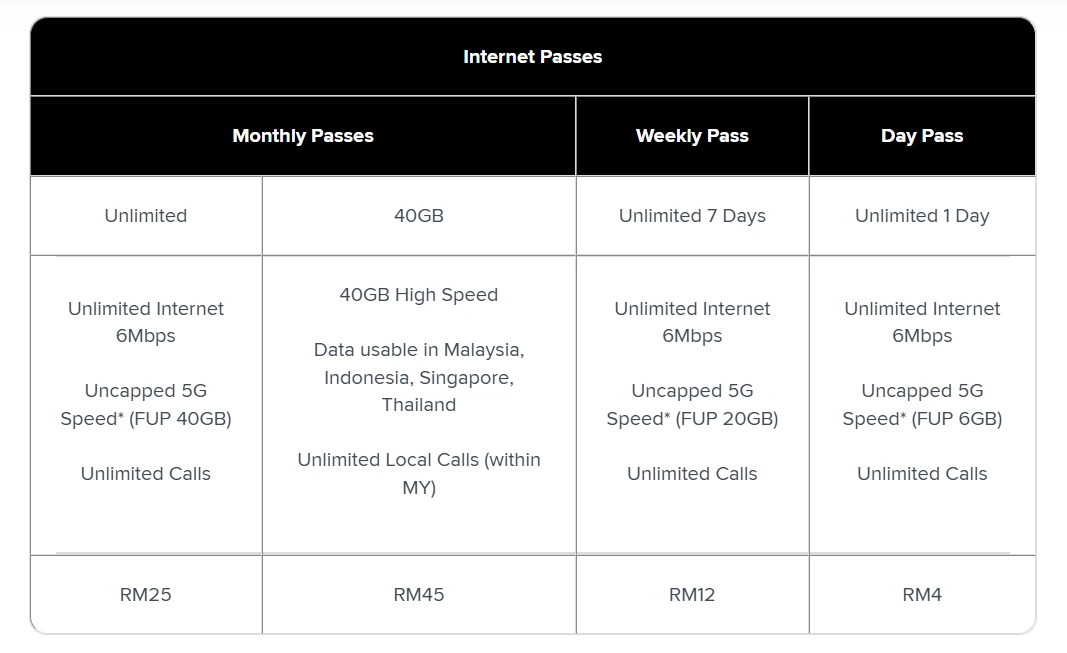
Task: Click the 40GB monthly plan name cell
Action: click(419, 216)
